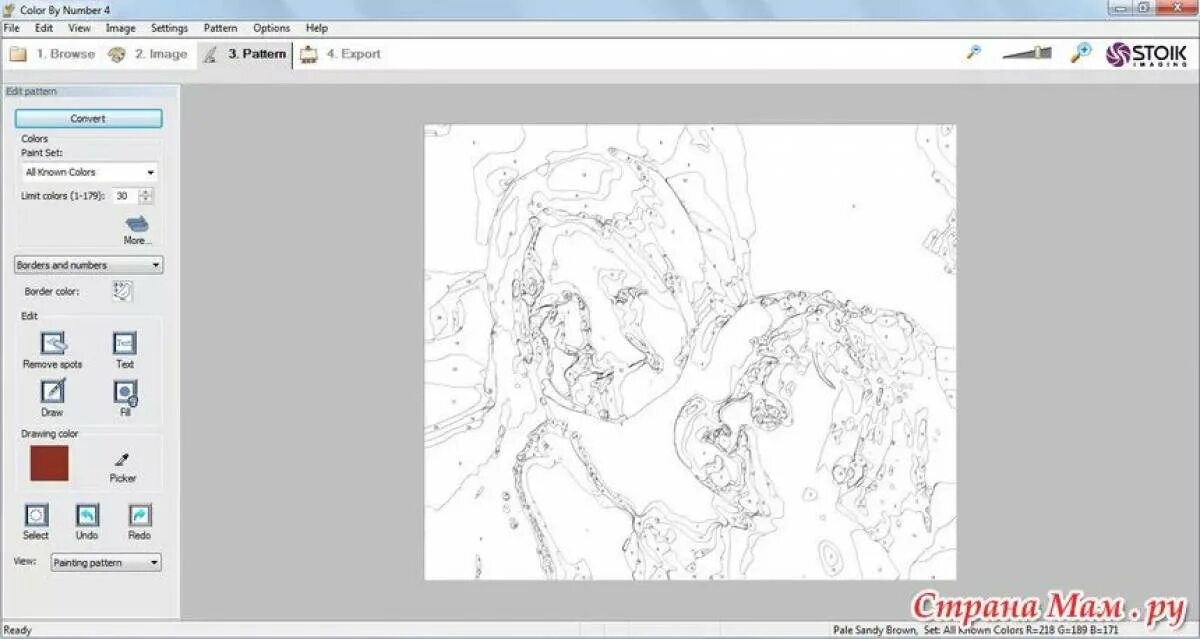Click the Edit pattern panel header

[x=90, y=91]
